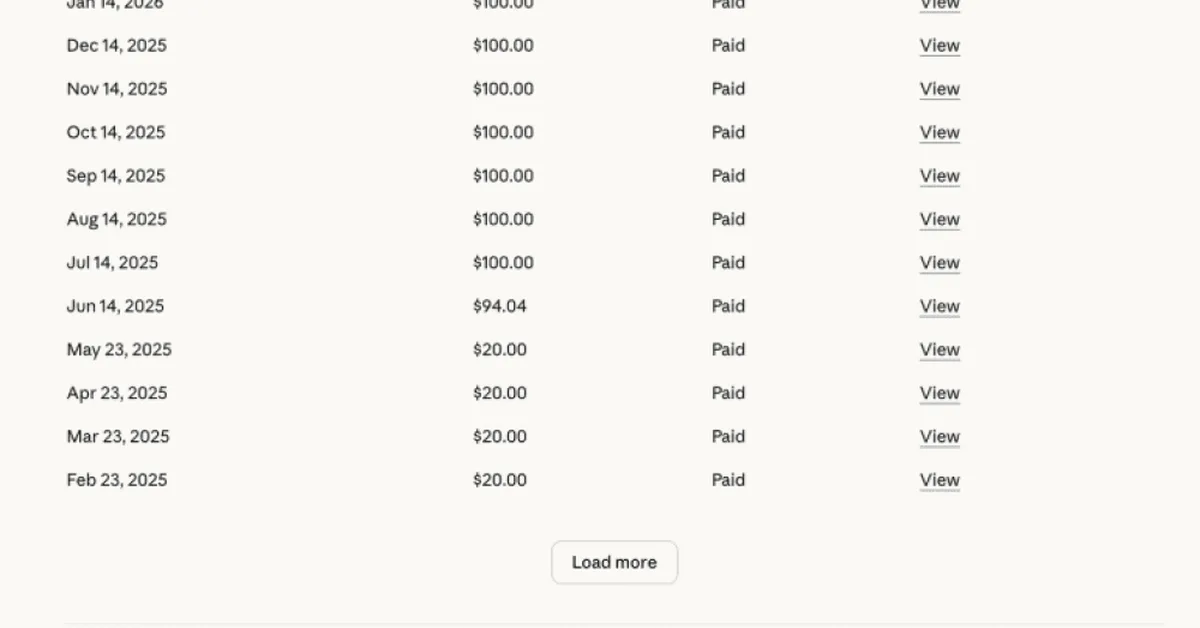Click the Dec 14, 2025 date text
The image size is (1200, 628).
[116, 46]
